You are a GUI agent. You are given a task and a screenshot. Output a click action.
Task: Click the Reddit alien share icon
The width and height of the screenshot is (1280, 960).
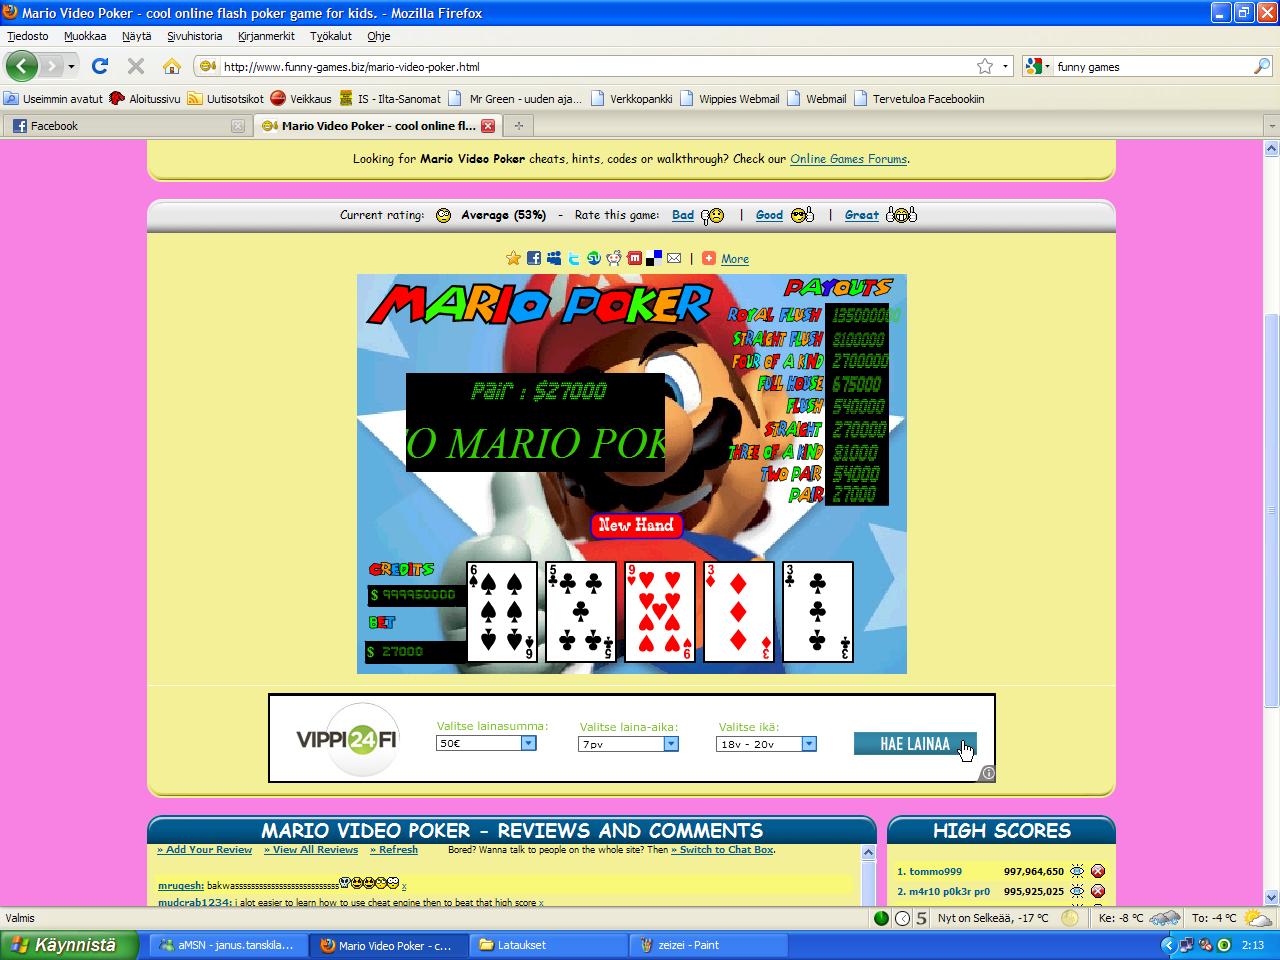pos(614,258)
